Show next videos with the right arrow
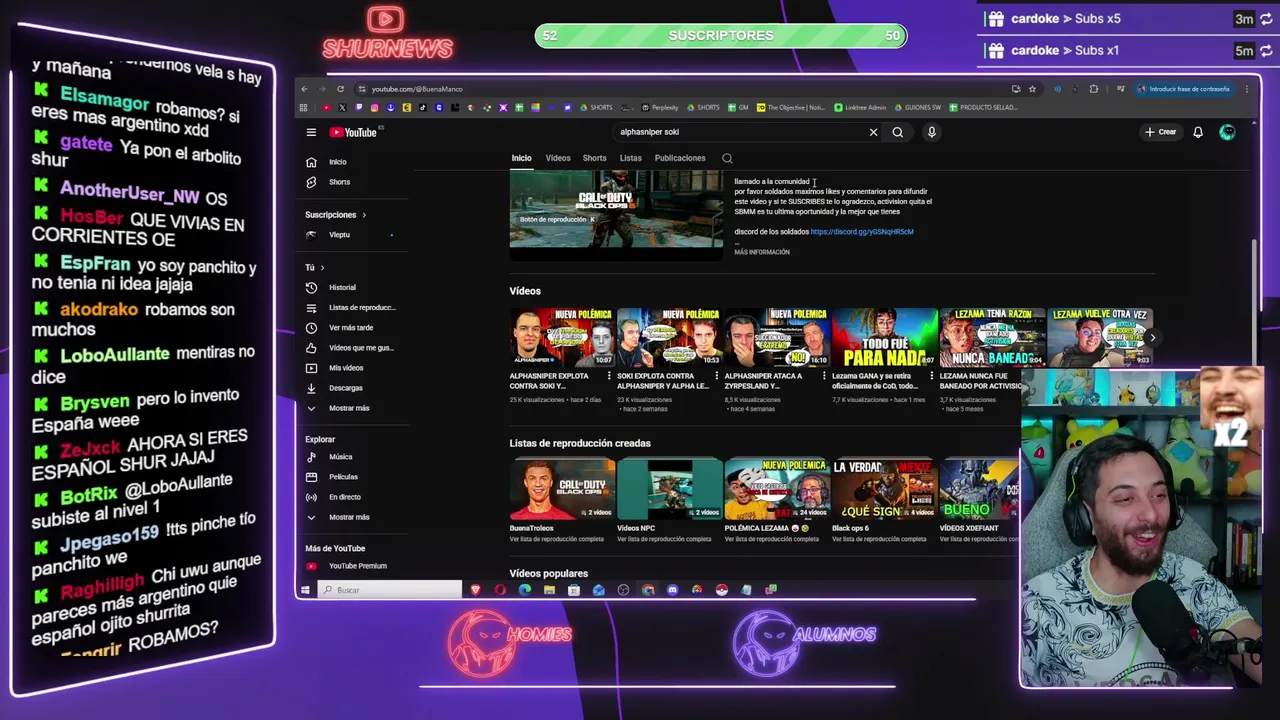The image size is (1280, 720). point(1151,338)
